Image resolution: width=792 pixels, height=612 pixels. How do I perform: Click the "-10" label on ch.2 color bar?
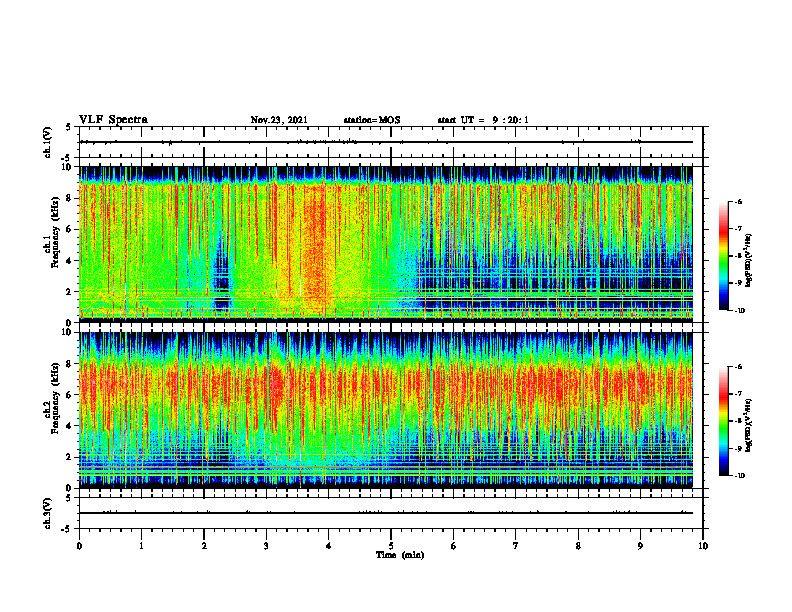(x=739, y=476)
